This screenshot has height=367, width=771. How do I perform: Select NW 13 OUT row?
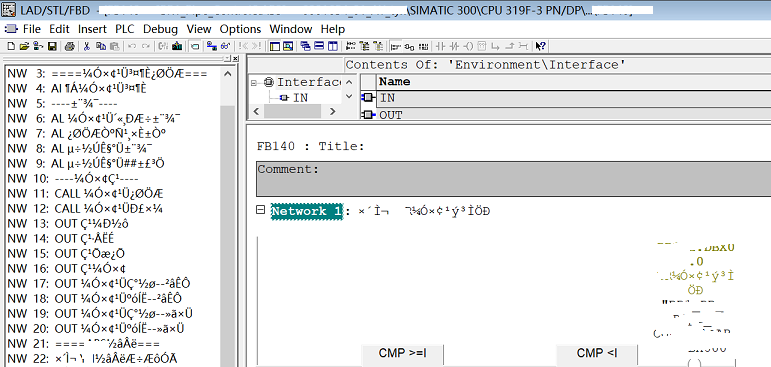(68, 223)
